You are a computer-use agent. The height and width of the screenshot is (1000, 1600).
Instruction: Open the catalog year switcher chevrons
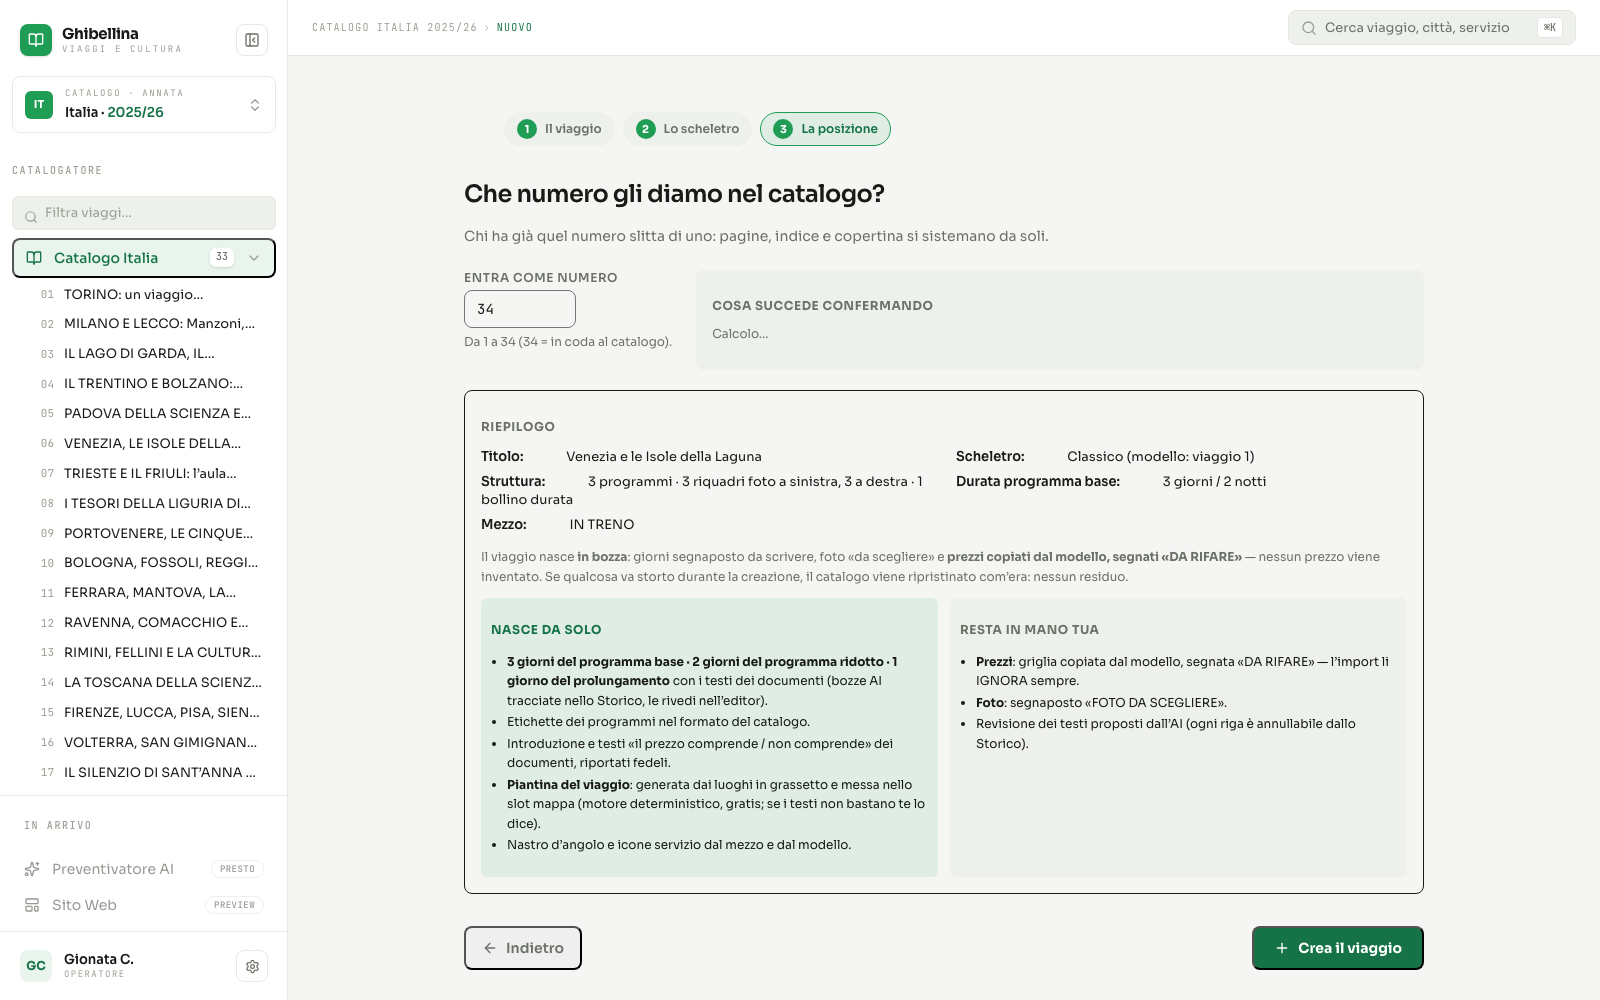coord(255,105)
